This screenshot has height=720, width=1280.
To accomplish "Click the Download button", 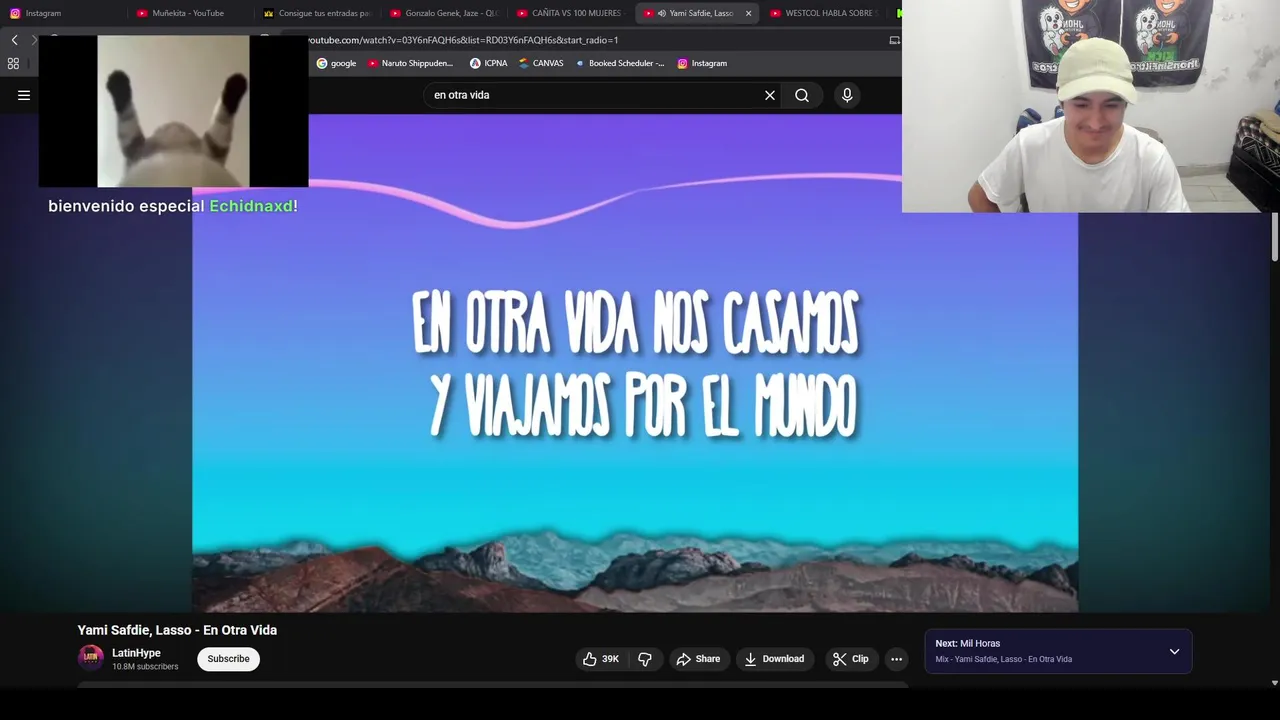I will 774,659.
